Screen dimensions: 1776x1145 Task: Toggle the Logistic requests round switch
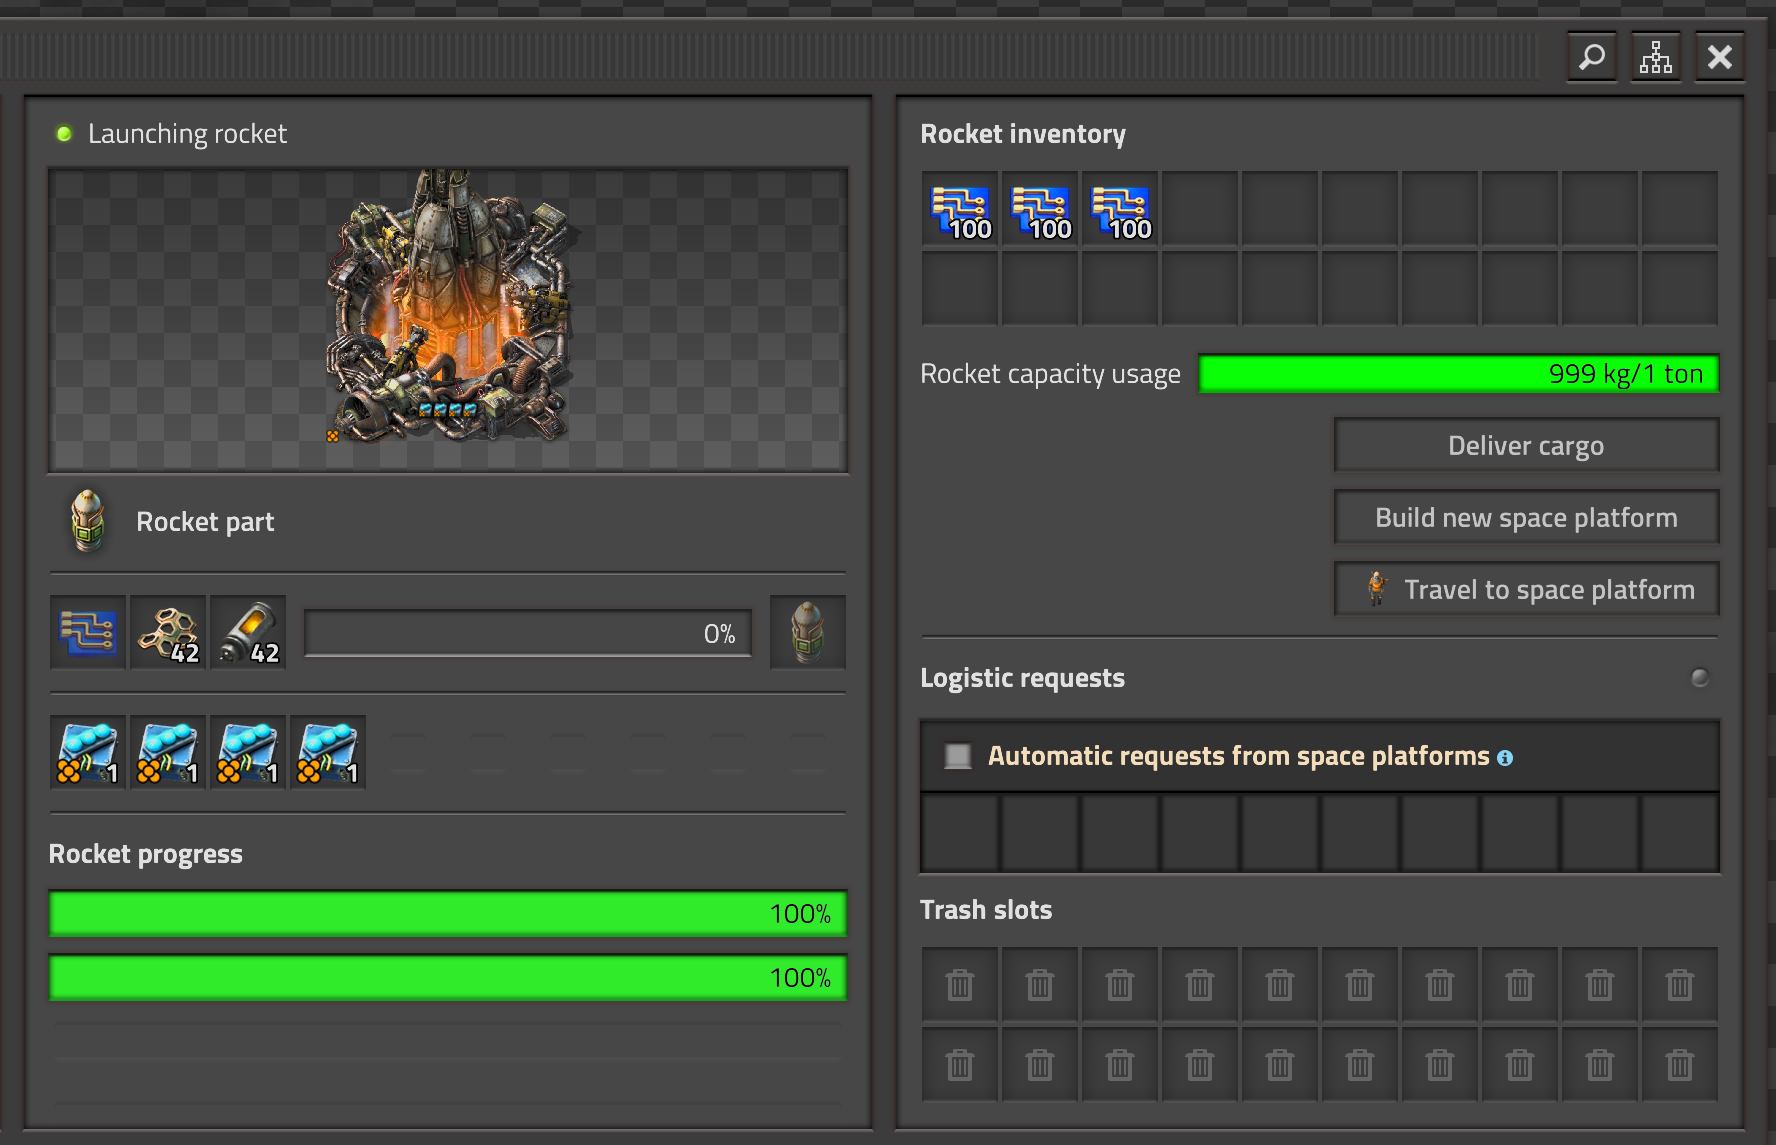coord(1700,678)
